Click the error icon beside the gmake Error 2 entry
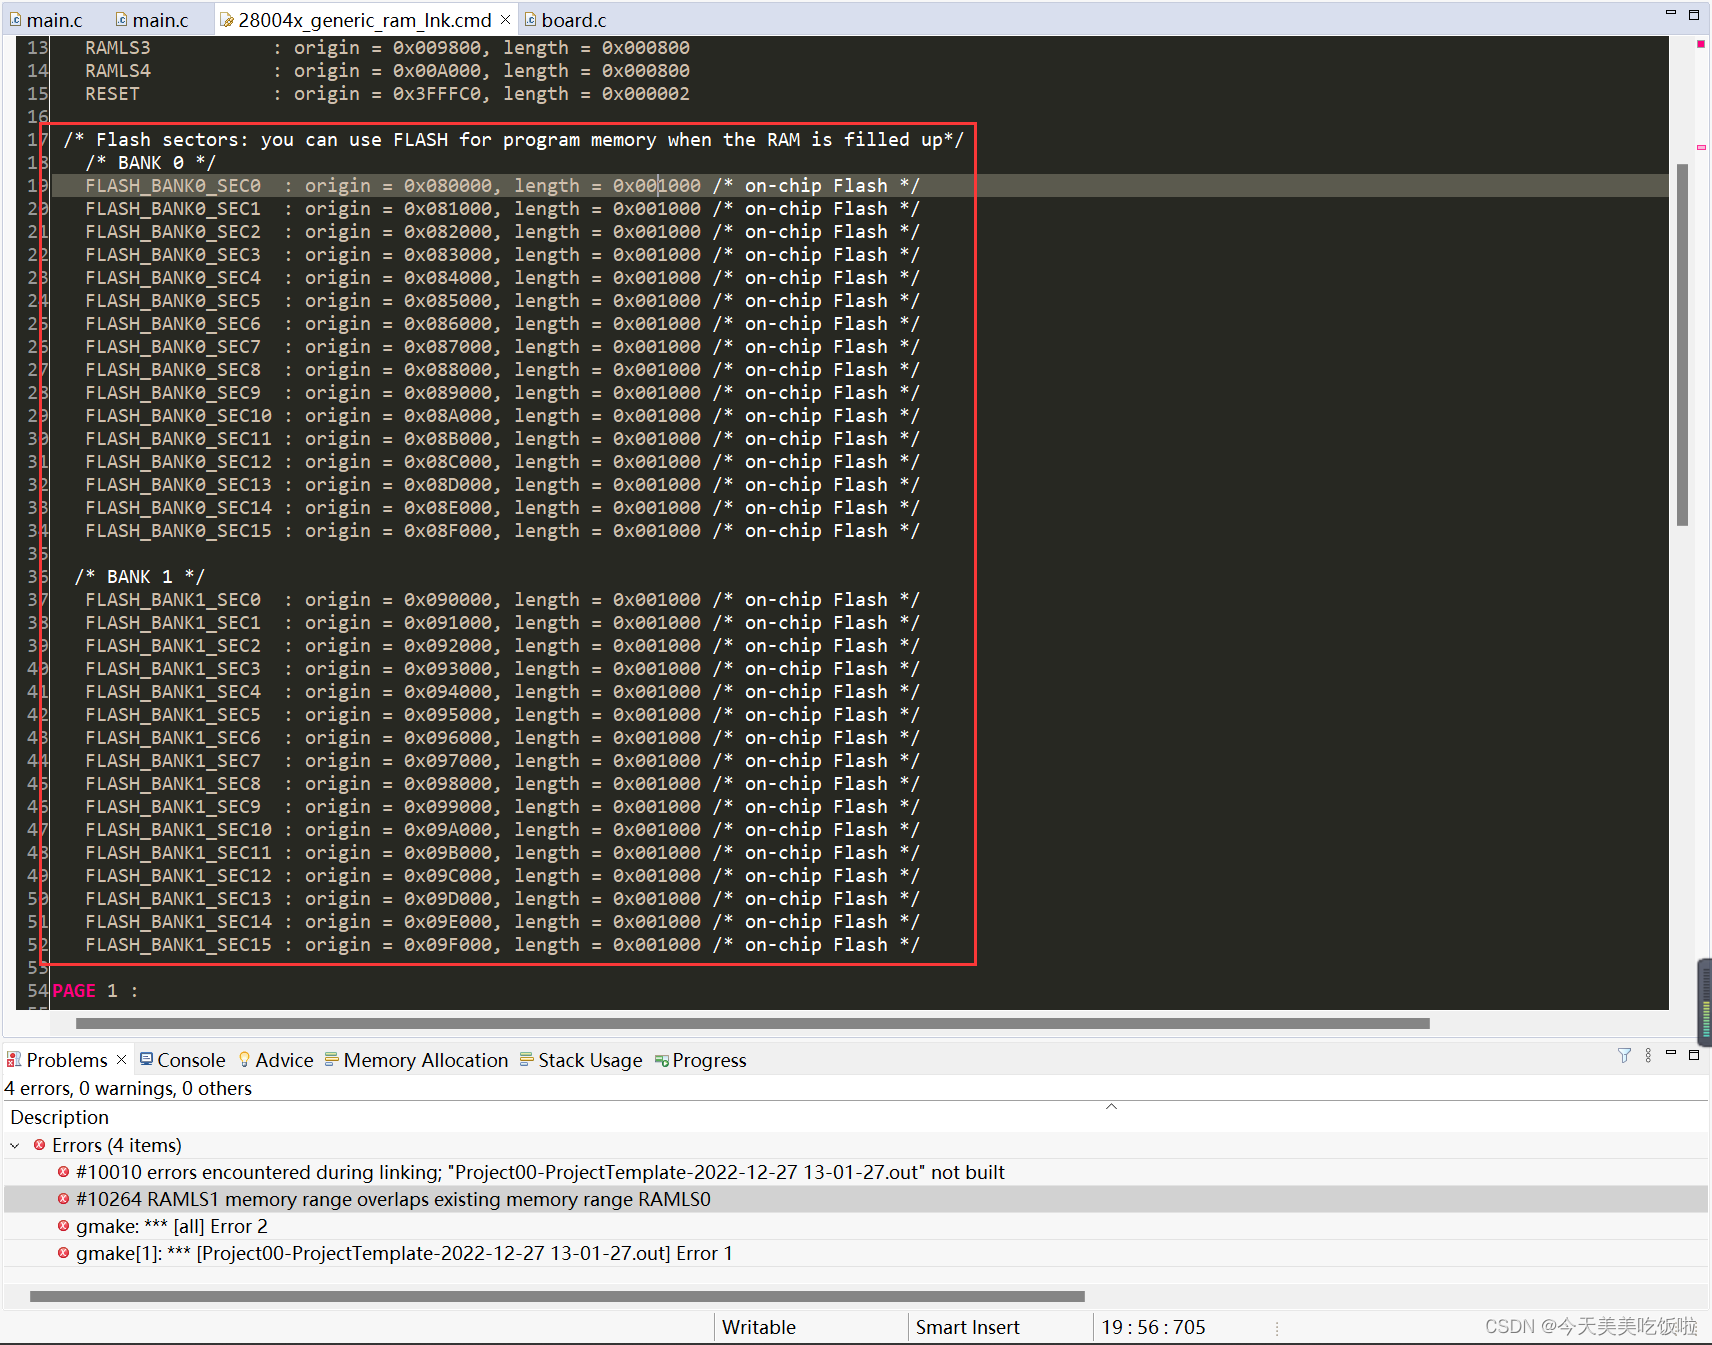Screen dimensions: 1712x1345 click(x=63, y=1226)
